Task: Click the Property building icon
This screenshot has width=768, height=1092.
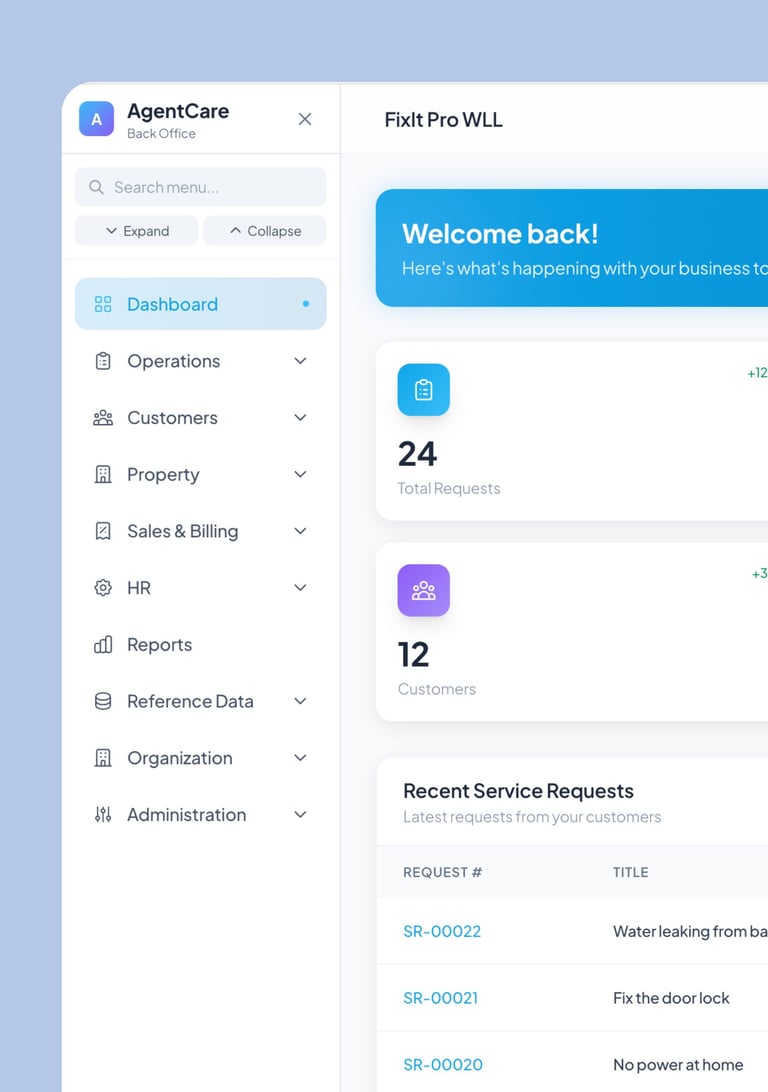Action: [x=103, y=474]
